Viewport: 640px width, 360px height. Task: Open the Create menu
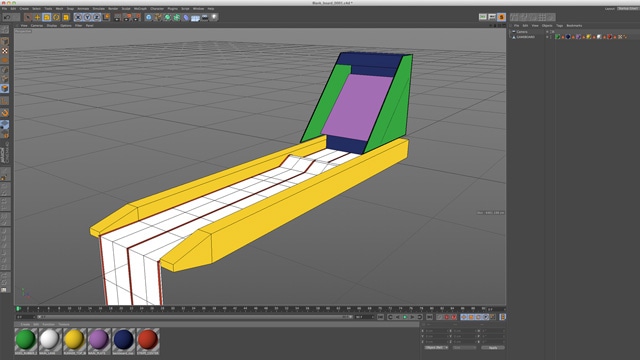click(24, 9)
